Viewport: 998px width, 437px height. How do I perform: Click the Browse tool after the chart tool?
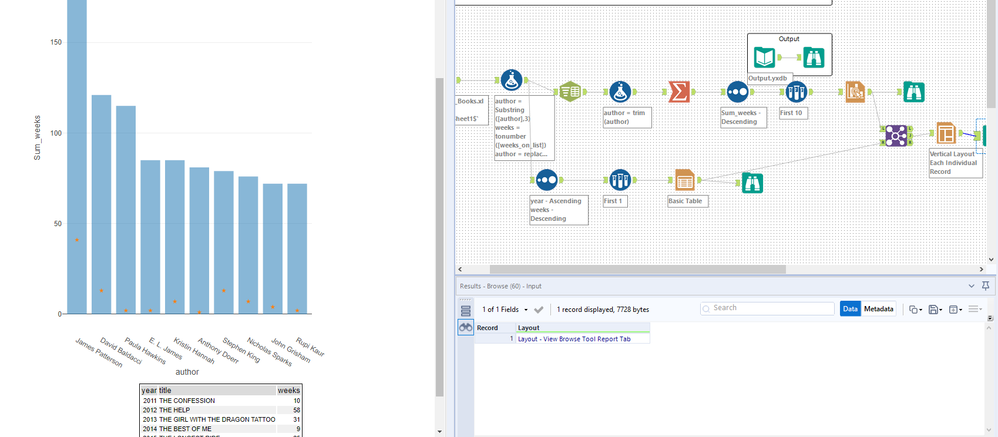tap(914, 92)
